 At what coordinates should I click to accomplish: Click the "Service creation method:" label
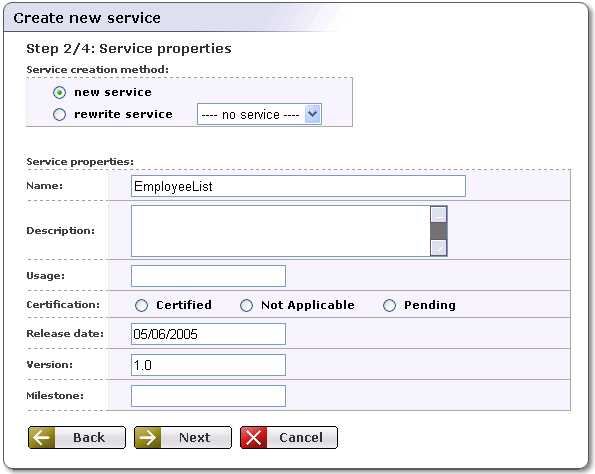click(x=98, y=69)
